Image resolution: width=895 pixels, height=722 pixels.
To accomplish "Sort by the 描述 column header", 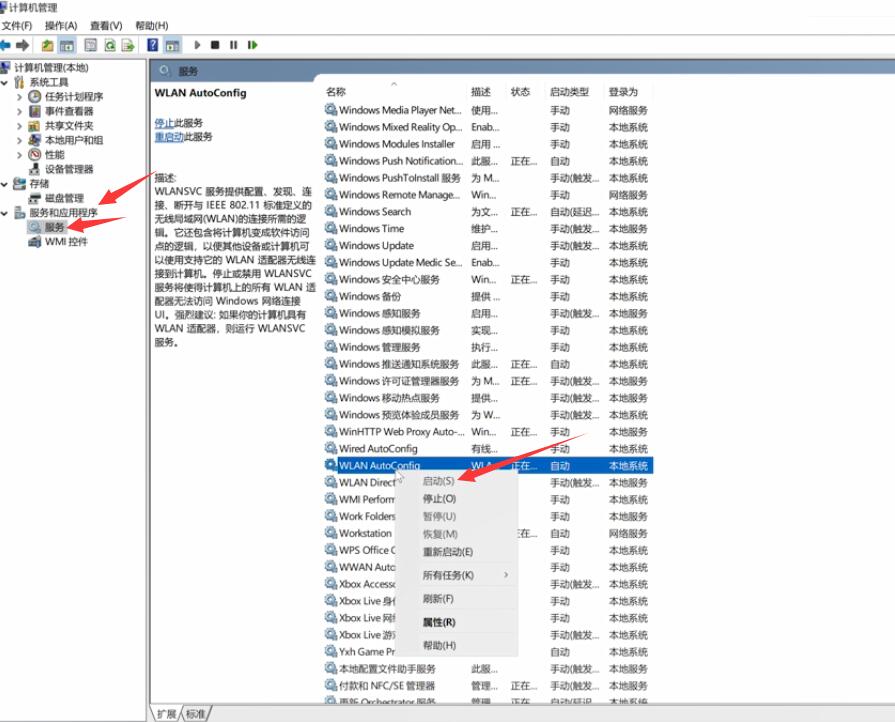I will [x=481, y=91].
